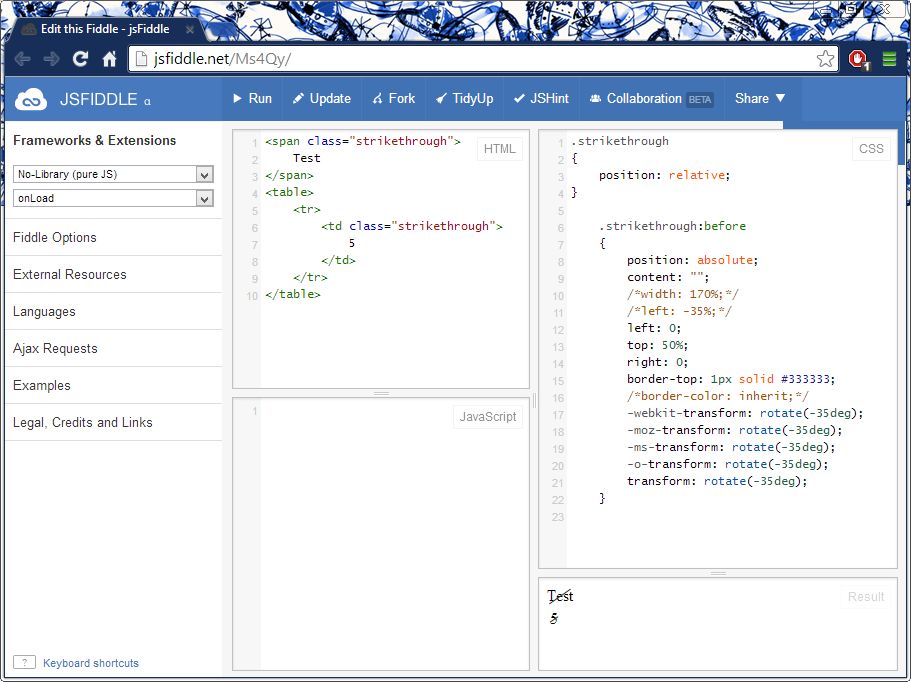Open the red ad-blocker extension icon
911x682 pixels.
(x=858, y=59)
